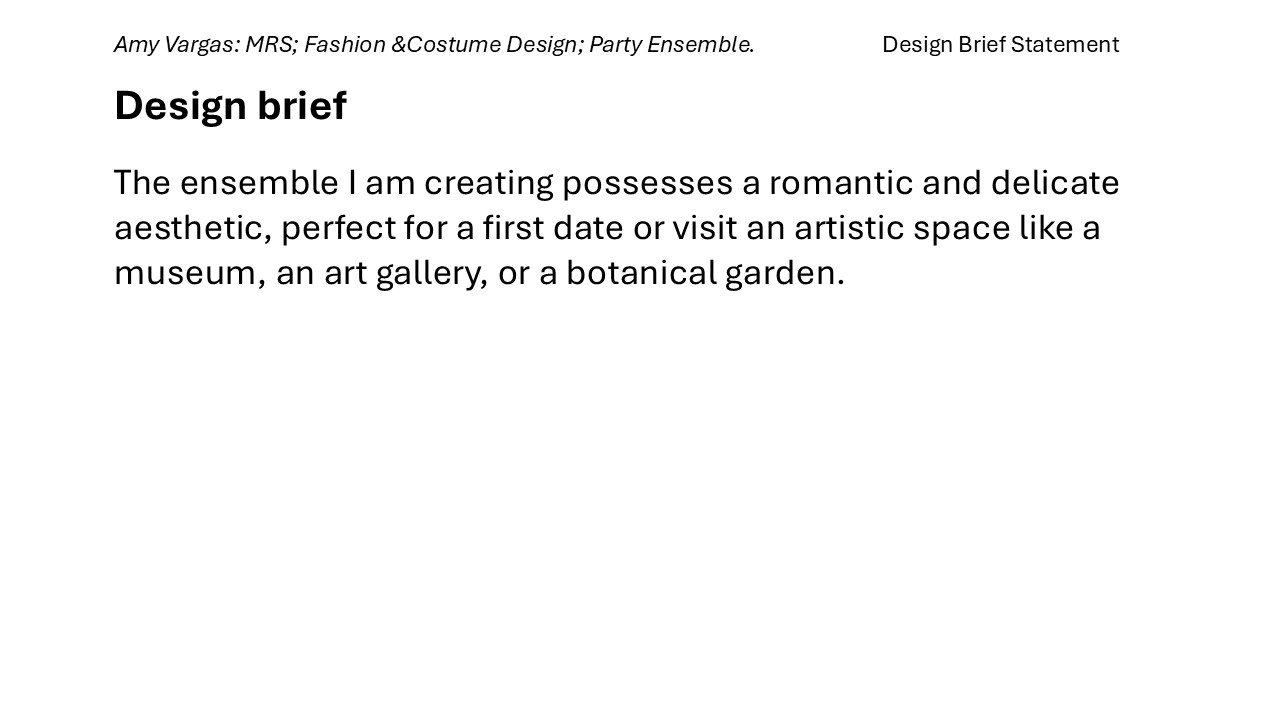Click "Party Ensemble" in the italic header
Image resolution: width=1280 pixels, height=720 pixels.
669,44
